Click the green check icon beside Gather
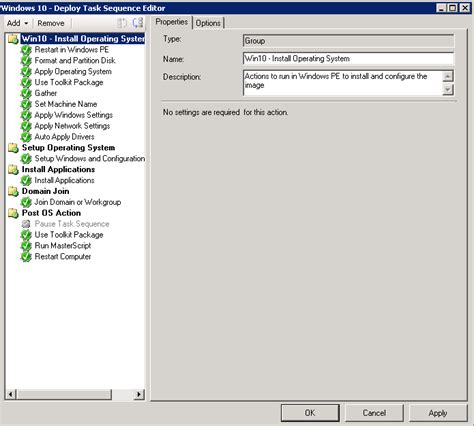Image resolution: width=474 pixels, height=426 pixels. [26, 94]
